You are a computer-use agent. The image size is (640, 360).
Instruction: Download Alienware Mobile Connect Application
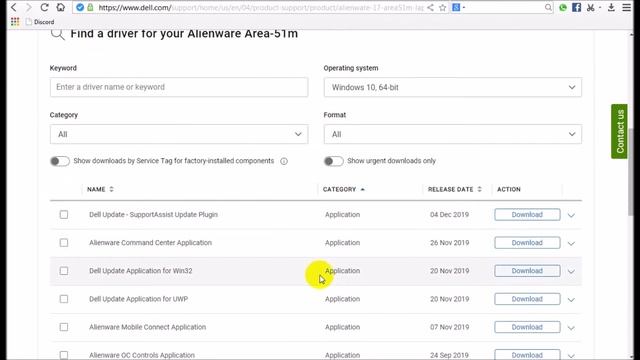click(x=527, y=327)
